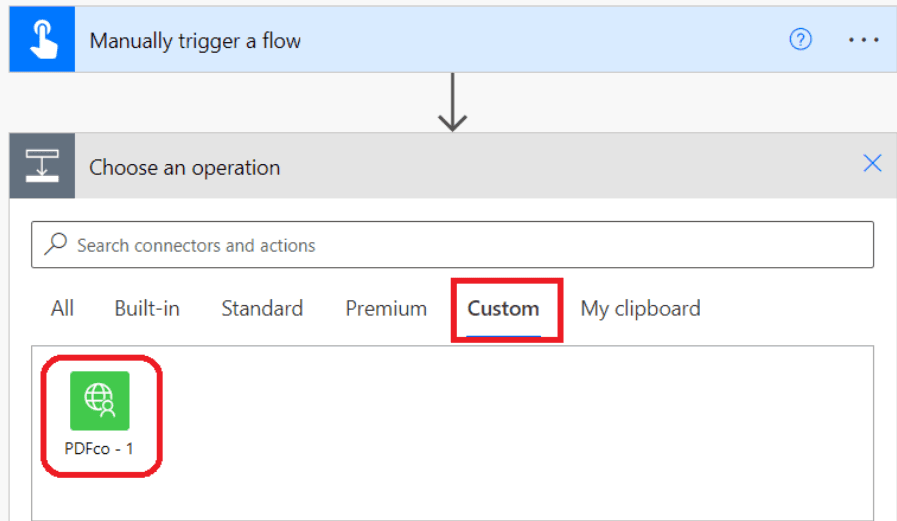The height and width of the screenshot is (521, 897).
Task: Switch to the All tab
Action: (62, 309)
